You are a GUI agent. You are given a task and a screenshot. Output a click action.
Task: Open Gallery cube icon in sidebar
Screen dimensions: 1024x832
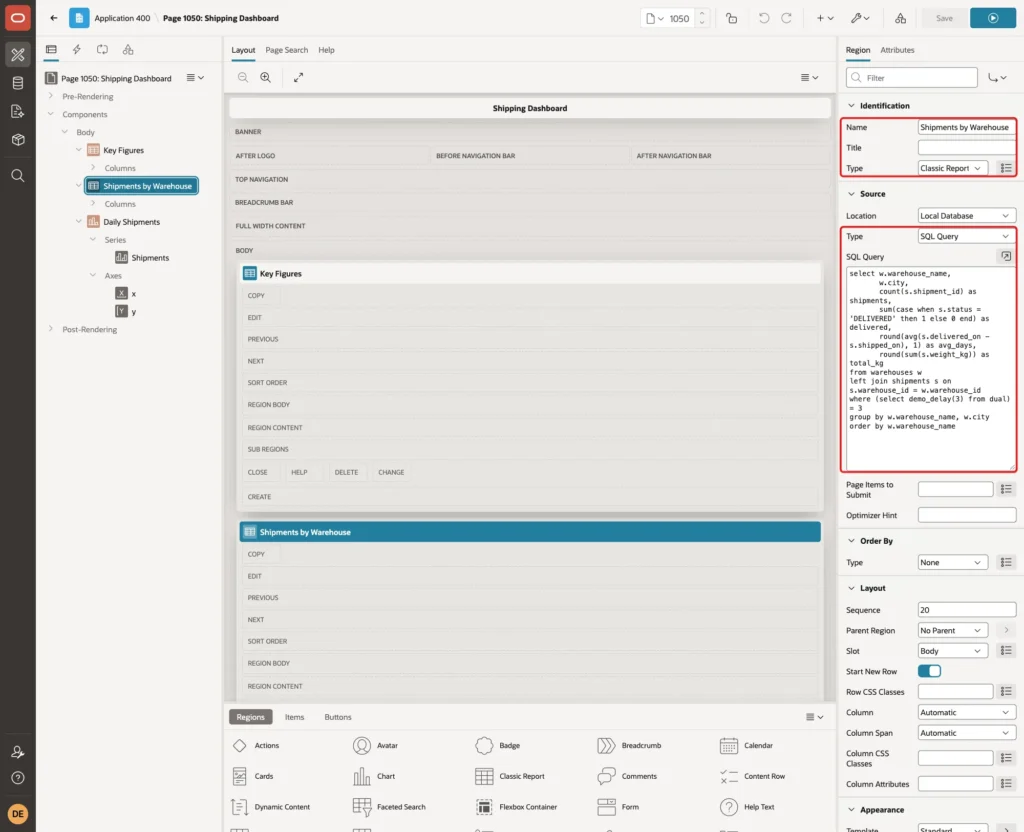18,140
